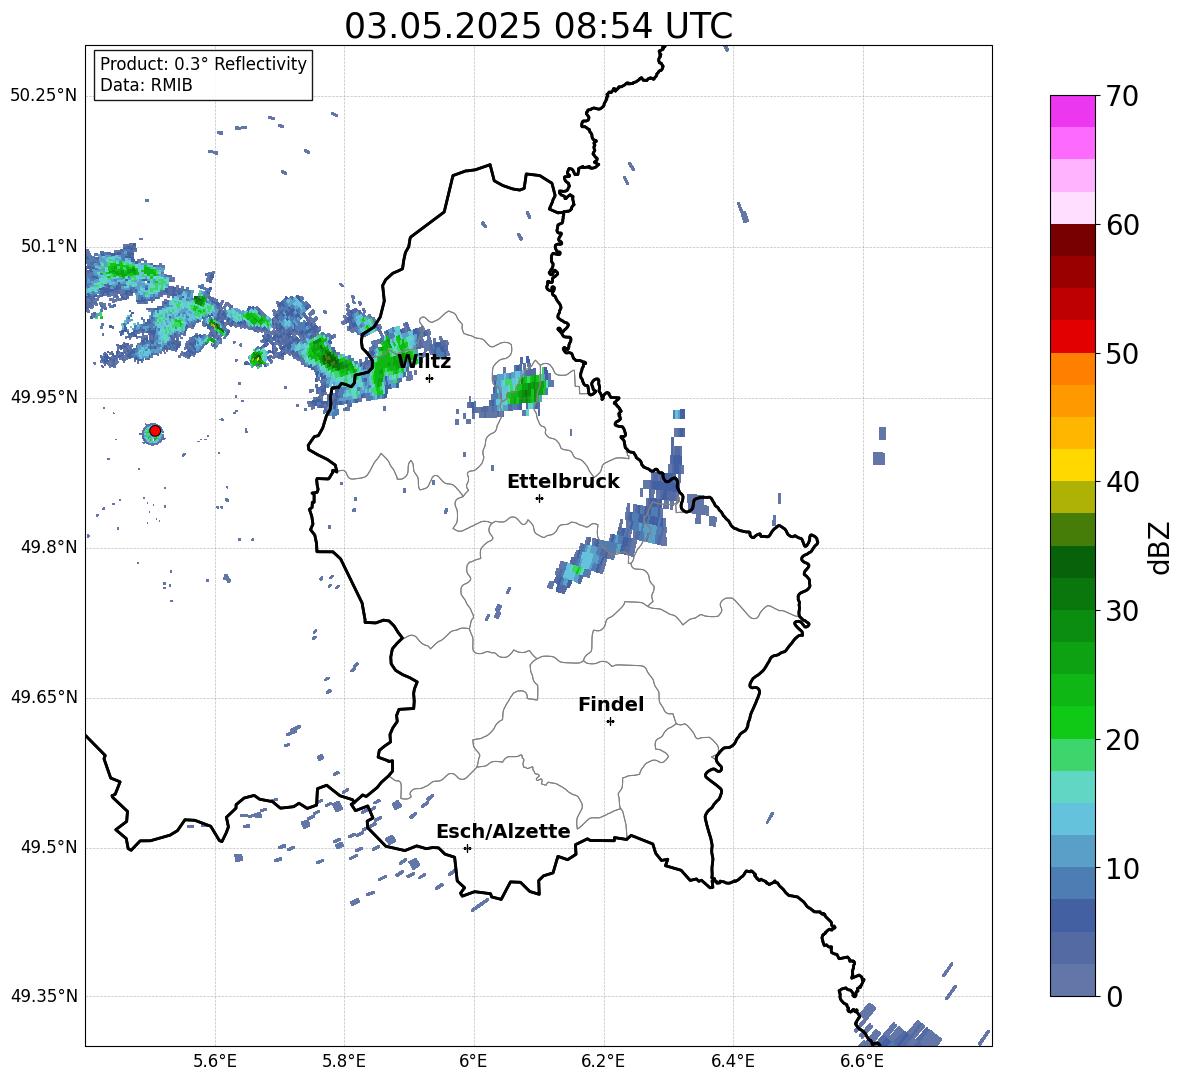Screen dimensions: 1184x1081
Task: Click the 50 colorbar tick label
Action: [x=1122, y=353]
